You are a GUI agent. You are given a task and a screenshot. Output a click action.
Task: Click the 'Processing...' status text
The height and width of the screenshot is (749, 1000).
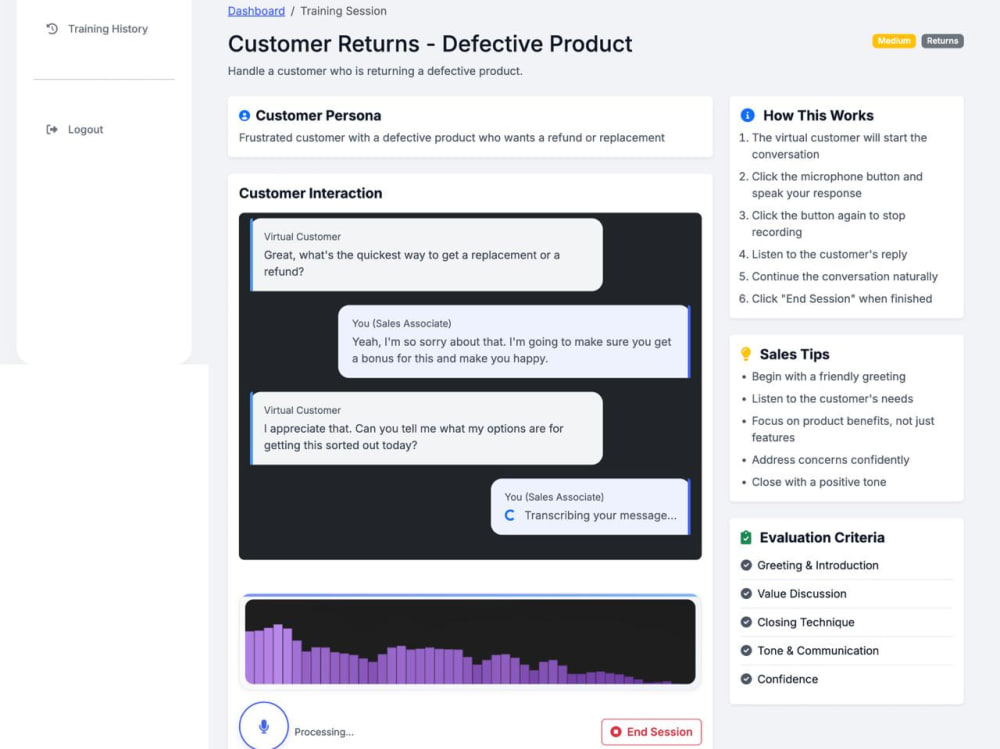pyautogui.click(x=324, y=732)
